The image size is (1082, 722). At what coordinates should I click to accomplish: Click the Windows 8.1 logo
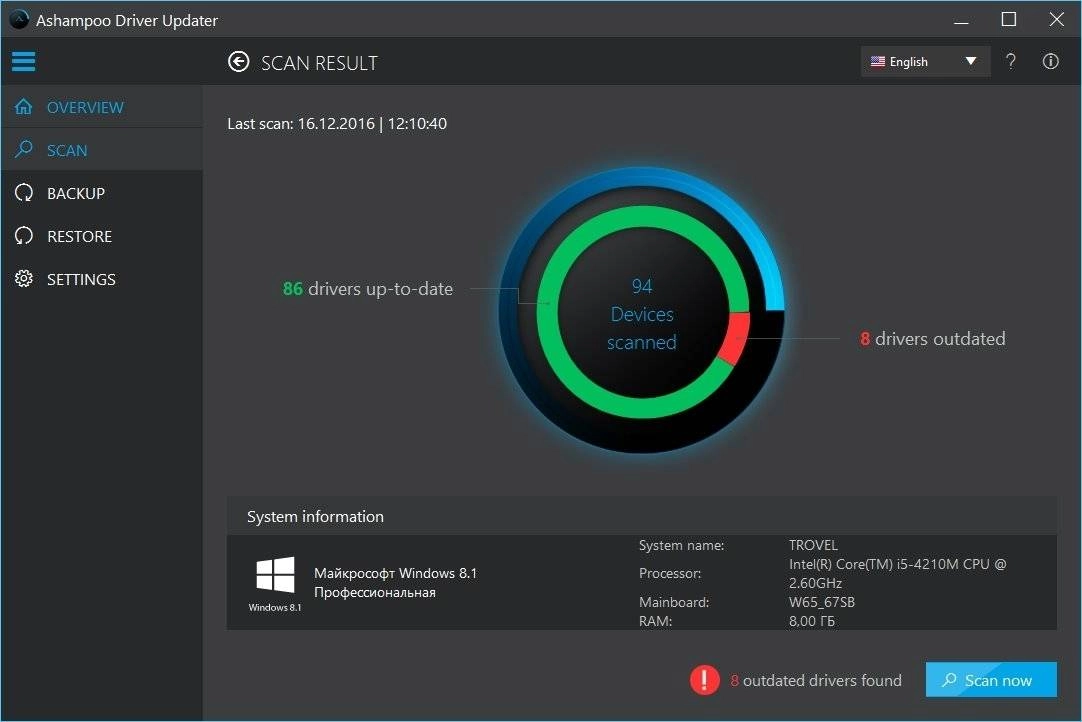coord(275,575)
